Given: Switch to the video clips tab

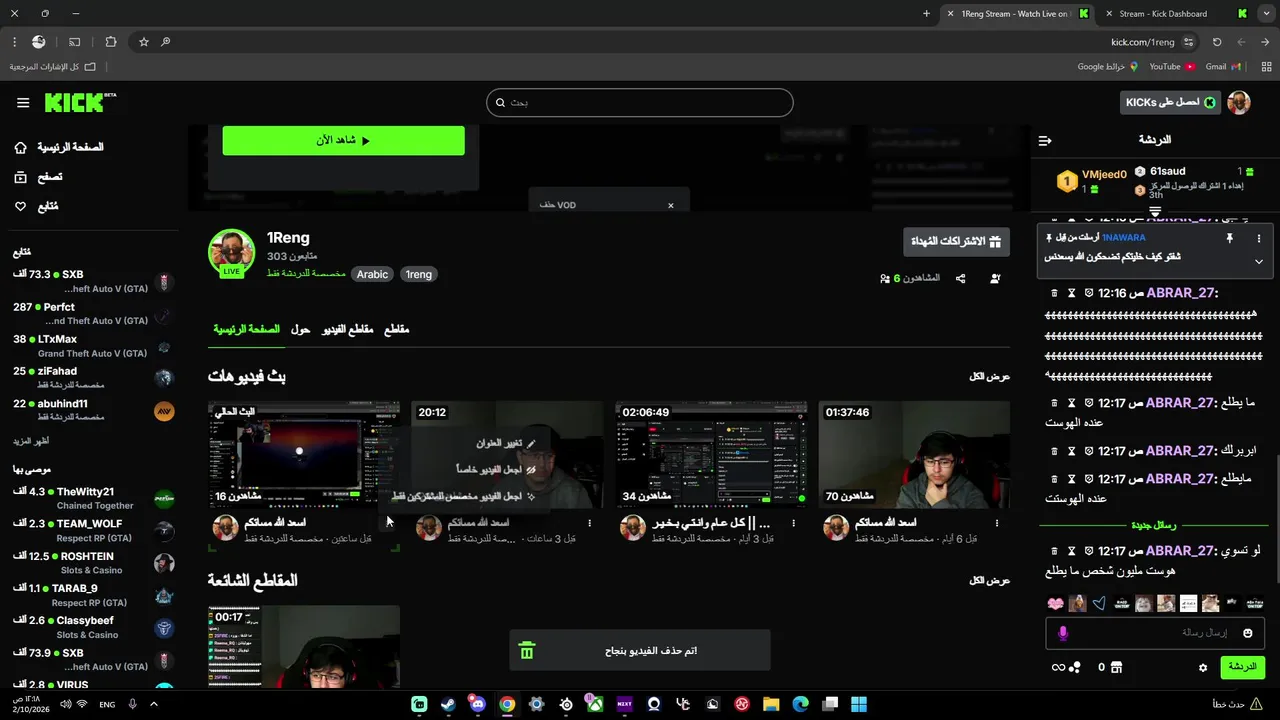Looking at the screenshot, I should click(x=347, y=329).
